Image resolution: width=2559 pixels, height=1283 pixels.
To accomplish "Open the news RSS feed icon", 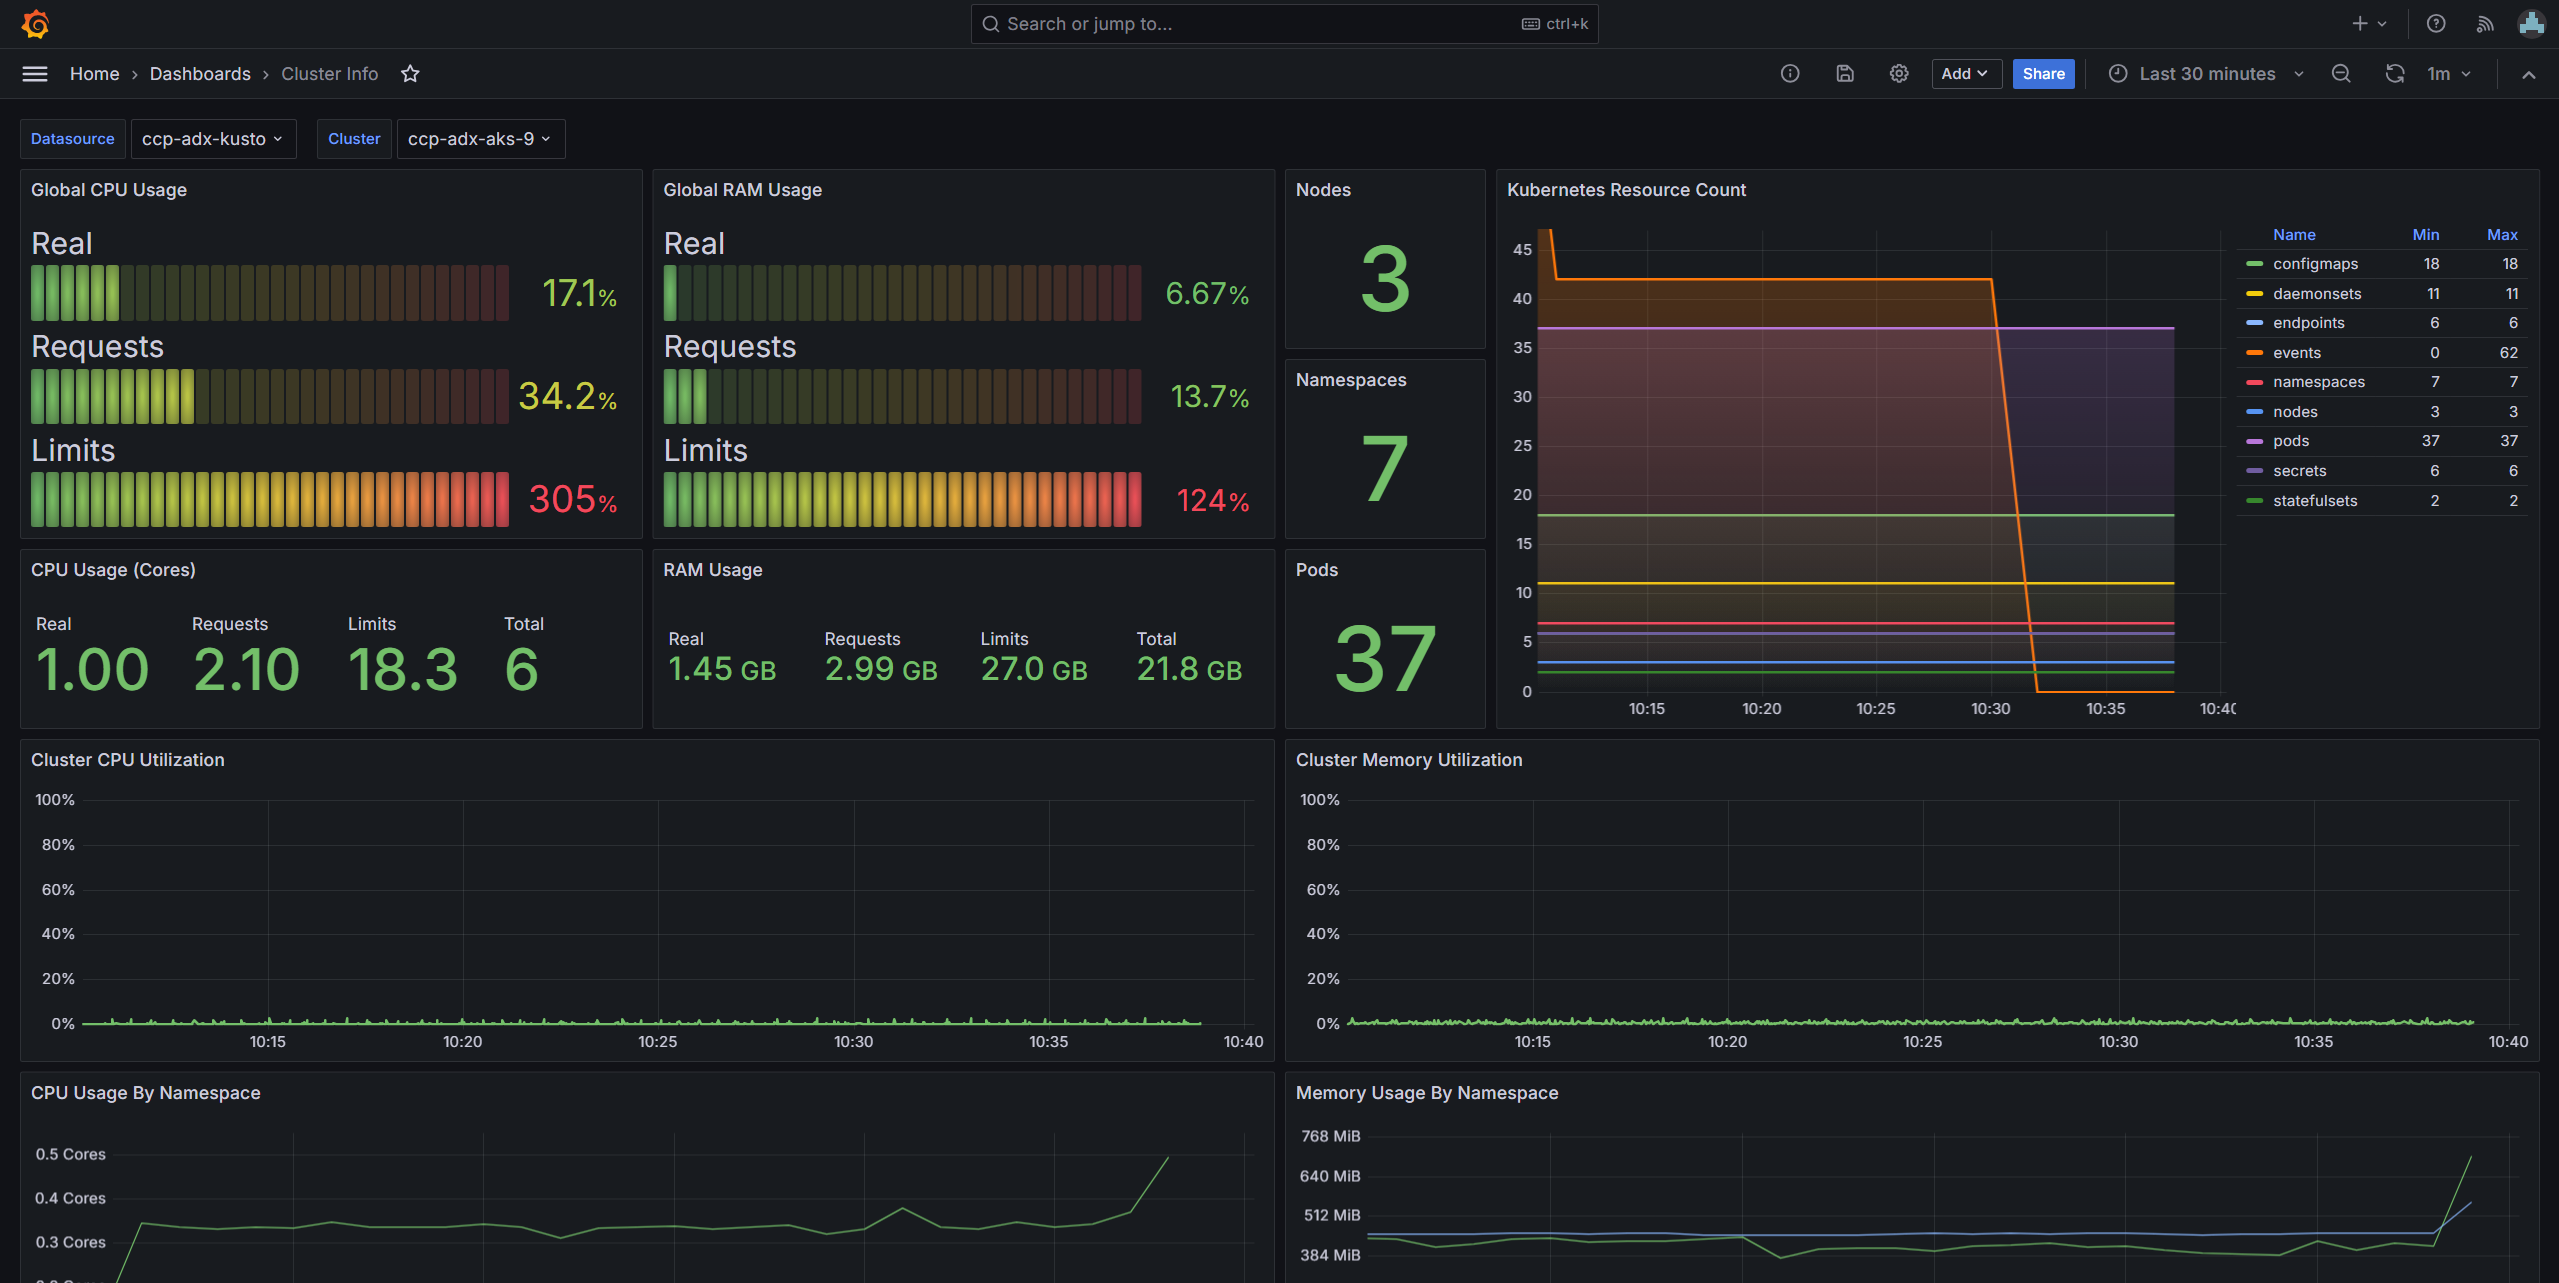I will coord(2485,24).
